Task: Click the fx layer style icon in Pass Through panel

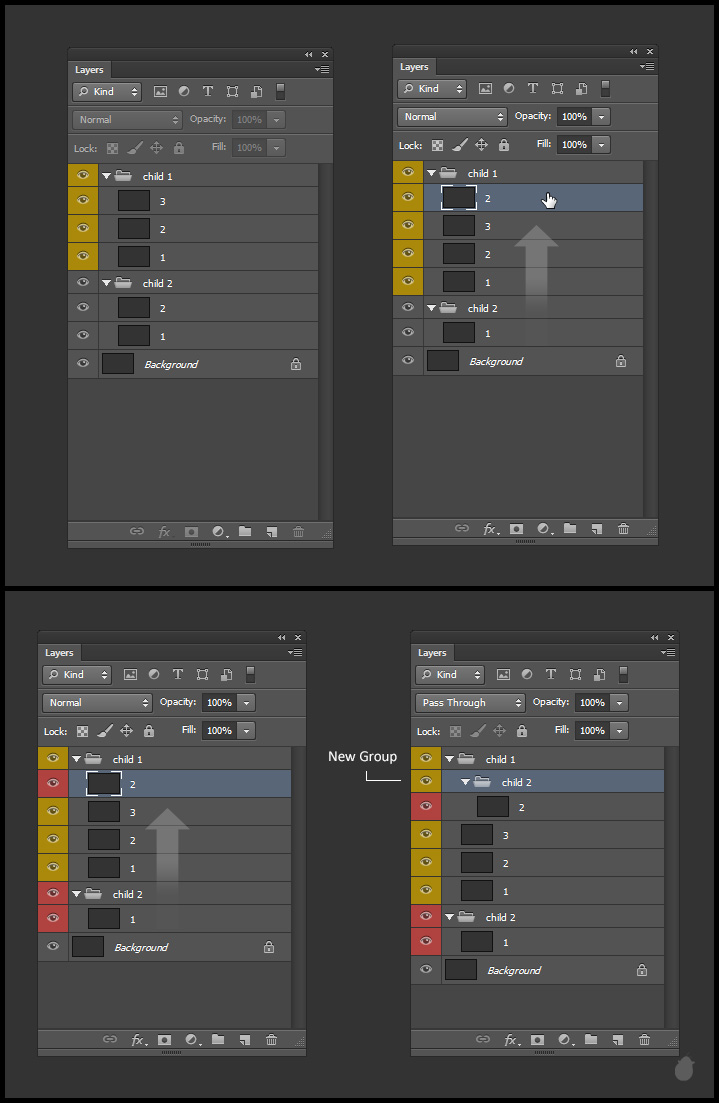Action: 511,1040
